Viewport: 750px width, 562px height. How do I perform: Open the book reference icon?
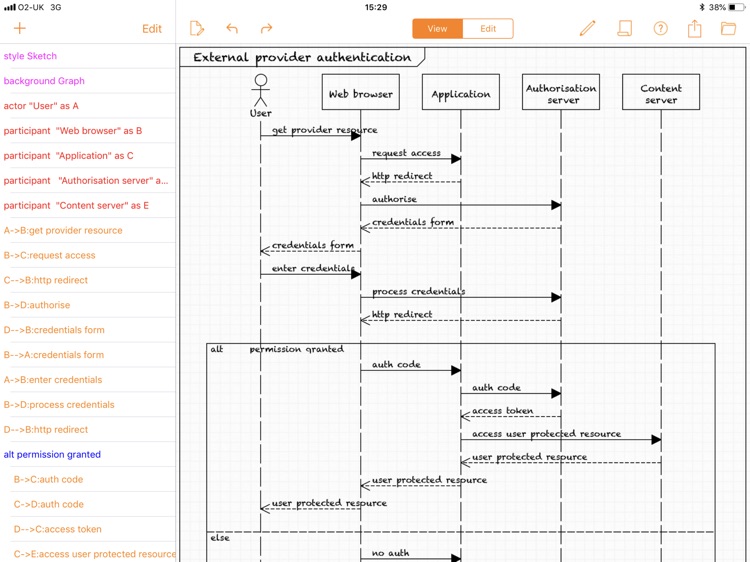click(x=624, y=28)
